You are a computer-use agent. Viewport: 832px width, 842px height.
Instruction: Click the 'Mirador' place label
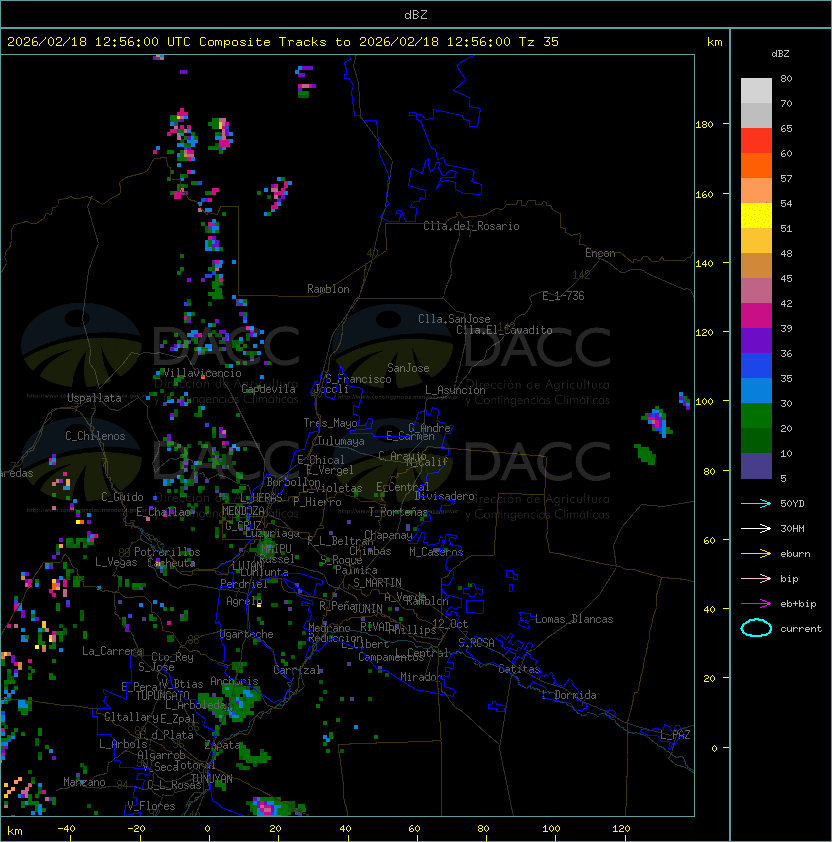[422, 677]
